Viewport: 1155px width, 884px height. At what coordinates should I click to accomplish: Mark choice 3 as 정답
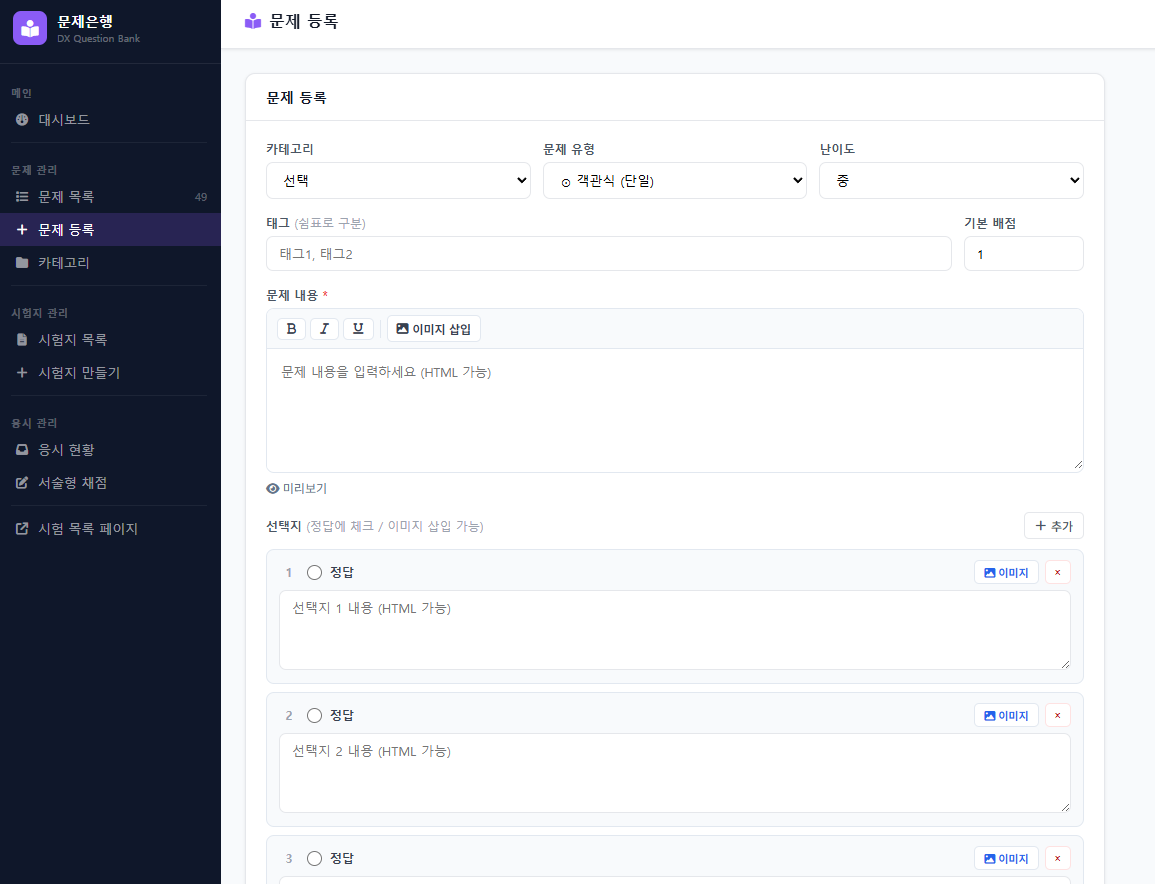(x=315, y=858)
